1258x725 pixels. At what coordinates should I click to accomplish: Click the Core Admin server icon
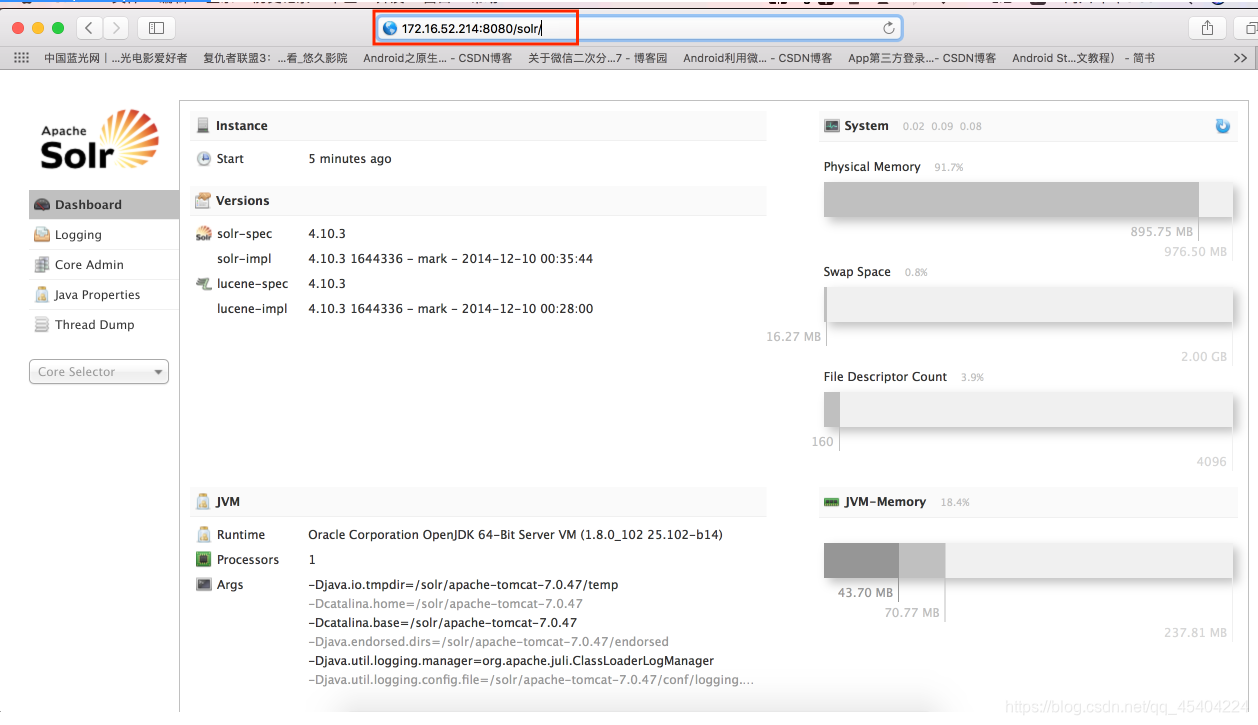tap(42, 264)
